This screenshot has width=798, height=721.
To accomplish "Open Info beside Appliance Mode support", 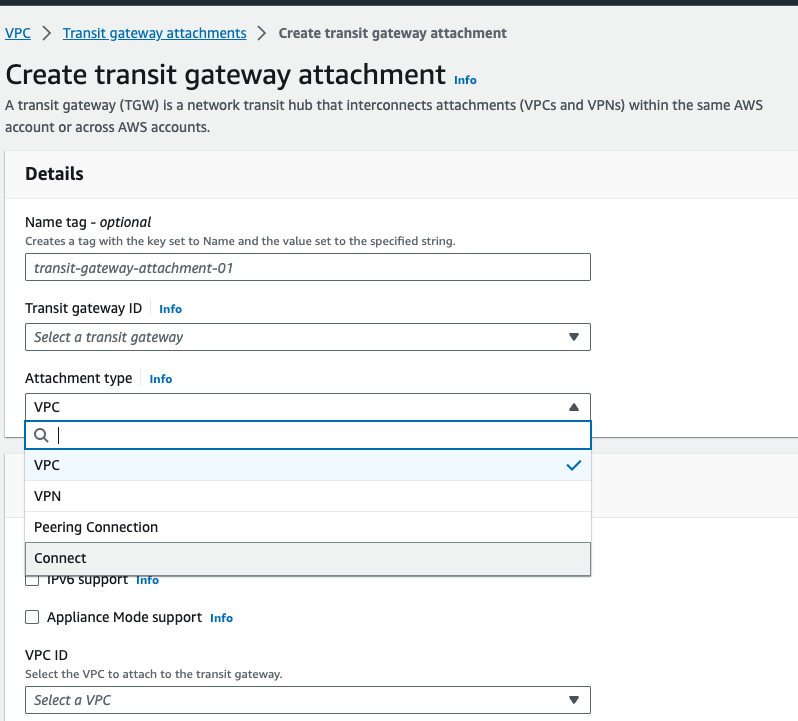I will click(221, 618).
